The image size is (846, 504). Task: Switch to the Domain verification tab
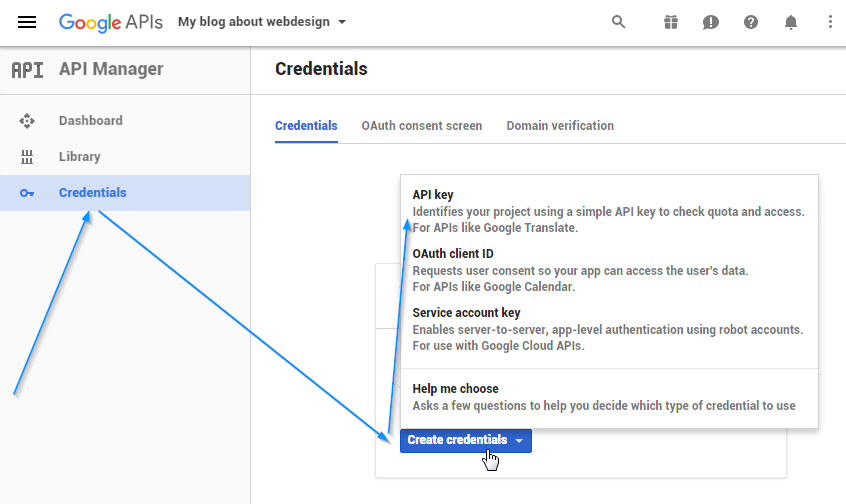coord(560,126)
